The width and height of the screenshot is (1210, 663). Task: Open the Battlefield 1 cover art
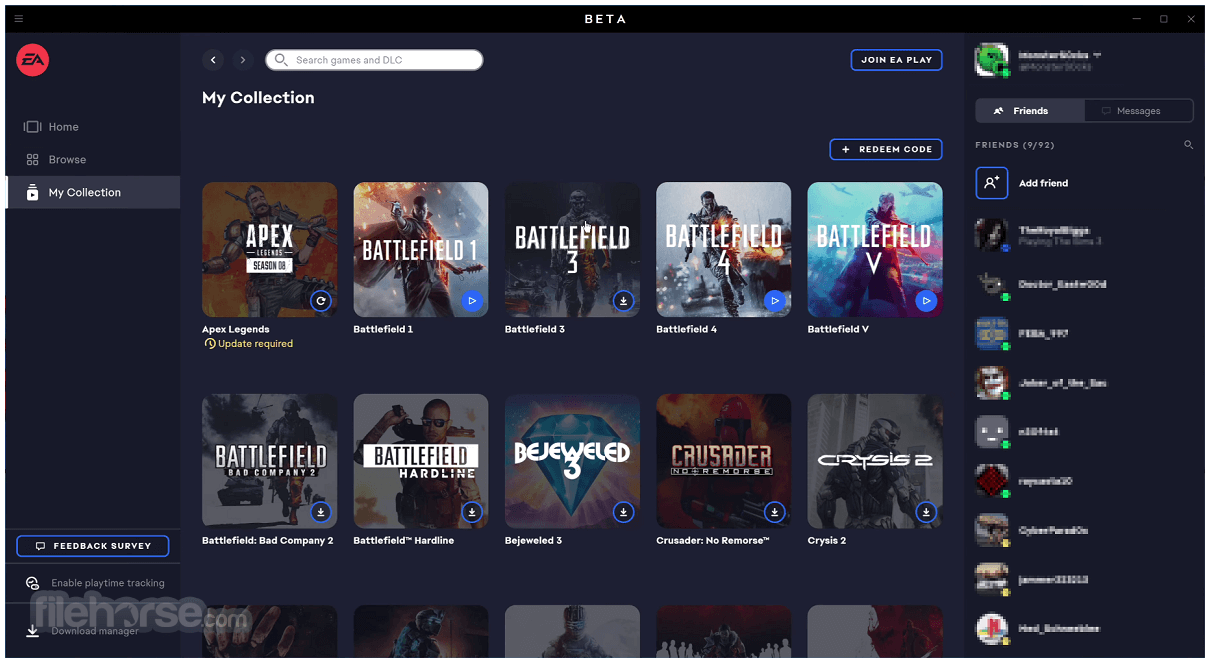coord(421,249)
